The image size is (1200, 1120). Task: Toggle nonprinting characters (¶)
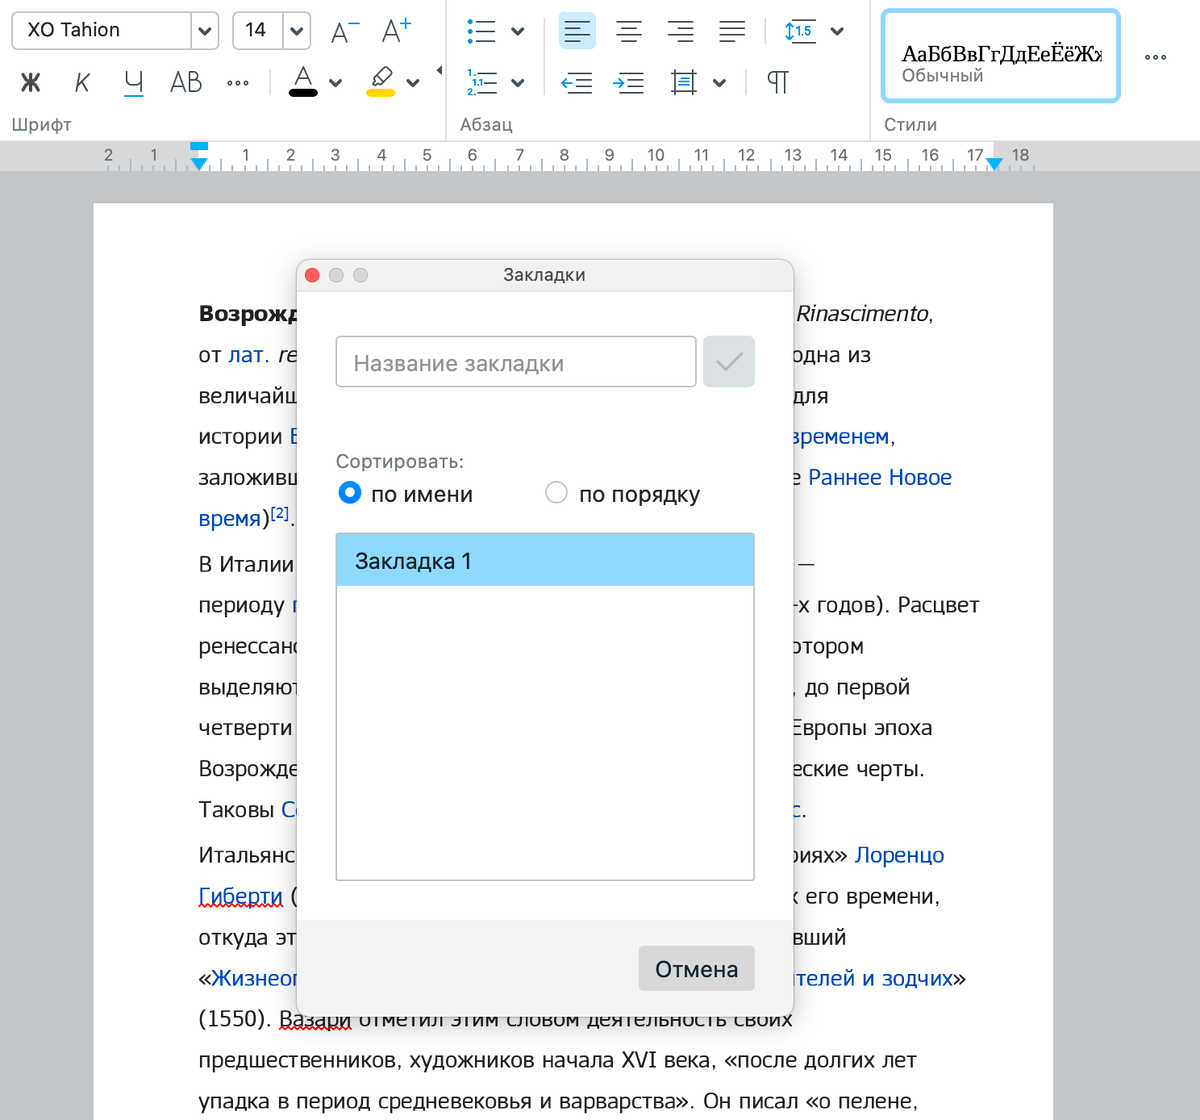[778, 82]
